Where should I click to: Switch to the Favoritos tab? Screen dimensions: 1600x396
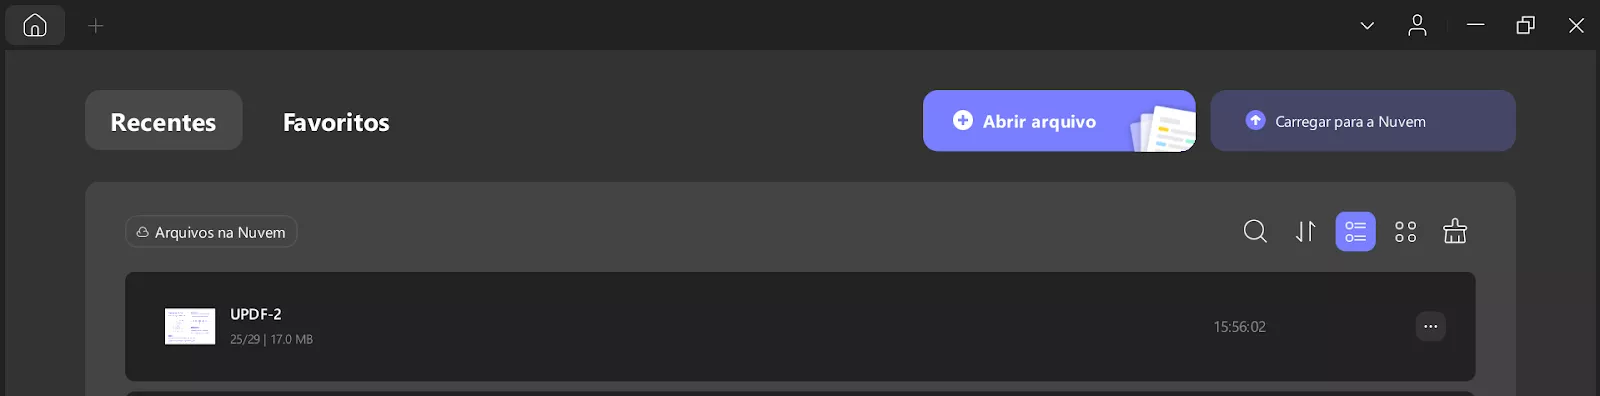point(336,122)
